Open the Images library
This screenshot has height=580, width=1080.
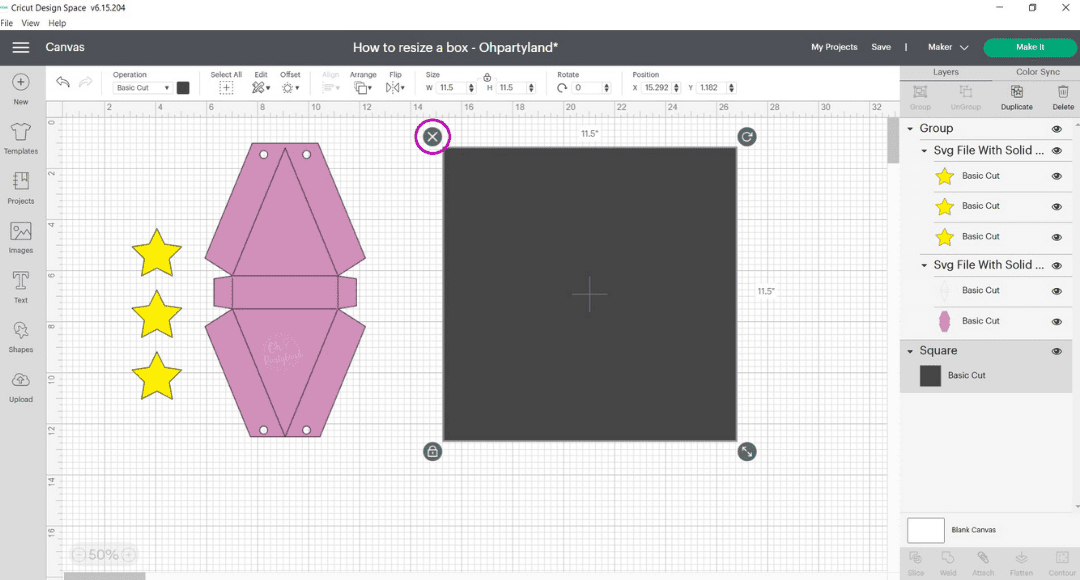tap(21, 238)
